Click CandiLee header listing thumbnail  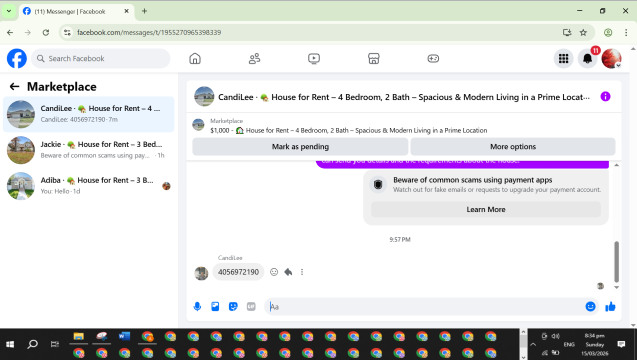(204, 97)
